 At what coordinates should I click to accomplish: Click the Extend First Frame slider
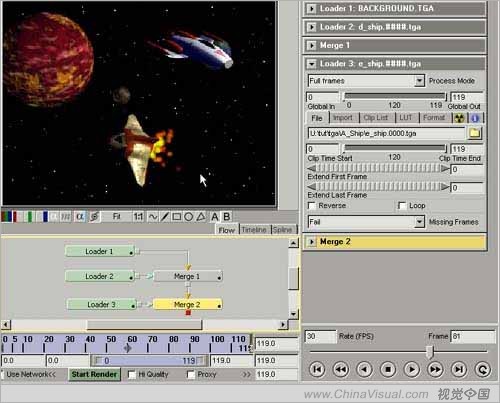pos(378,169)
